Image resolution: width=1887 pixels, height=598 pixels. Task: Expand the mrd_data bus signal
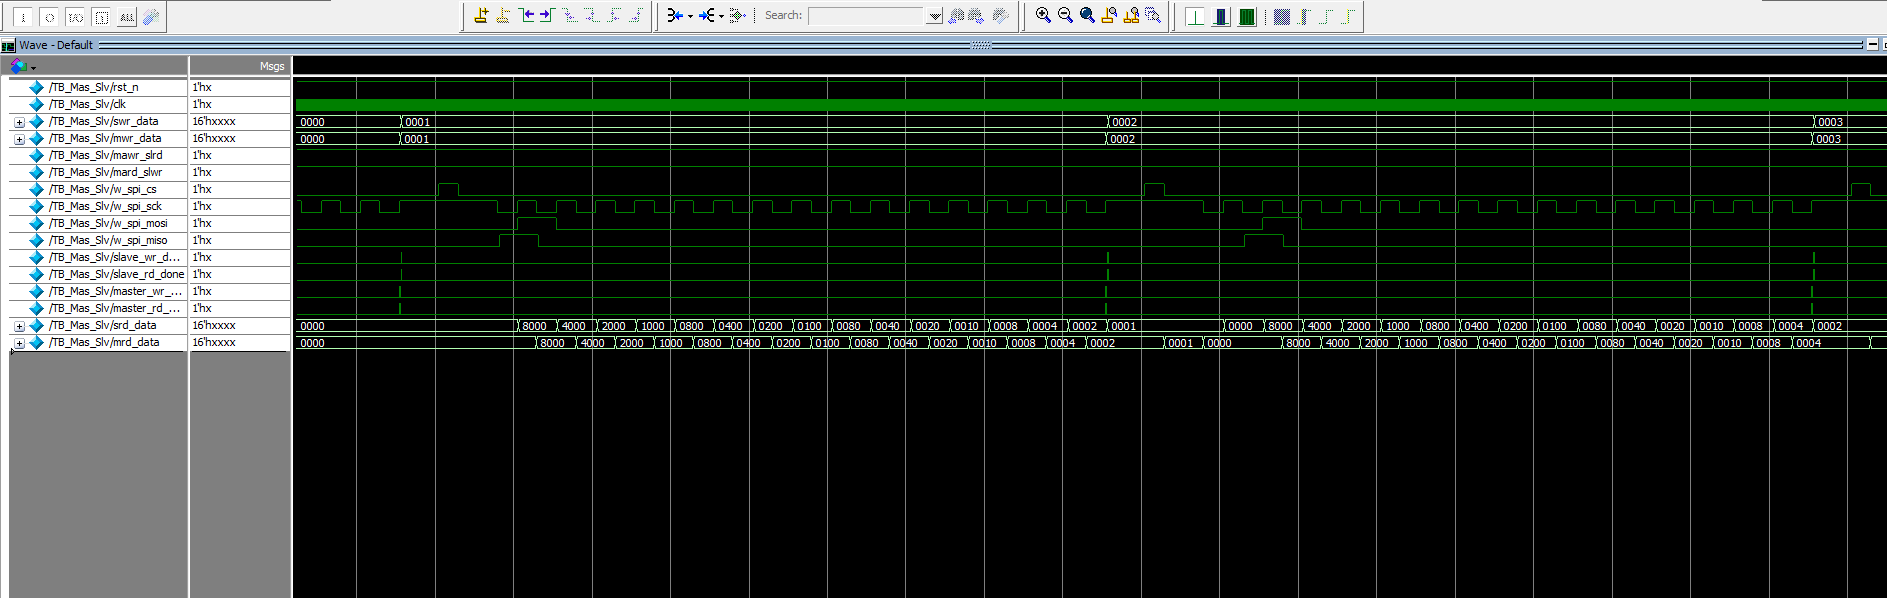[19, 343]
